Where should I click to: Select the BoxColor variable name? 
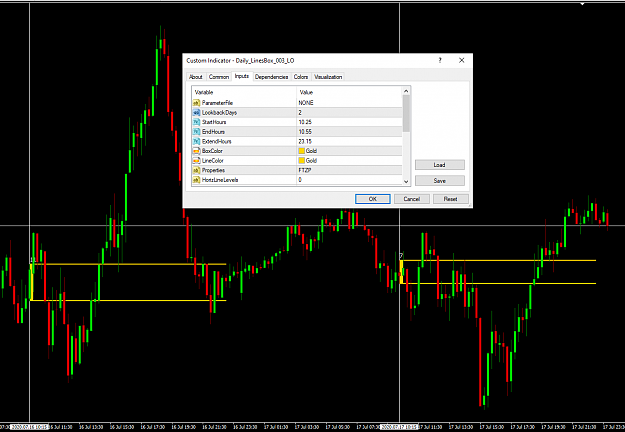tap(212, 151)
